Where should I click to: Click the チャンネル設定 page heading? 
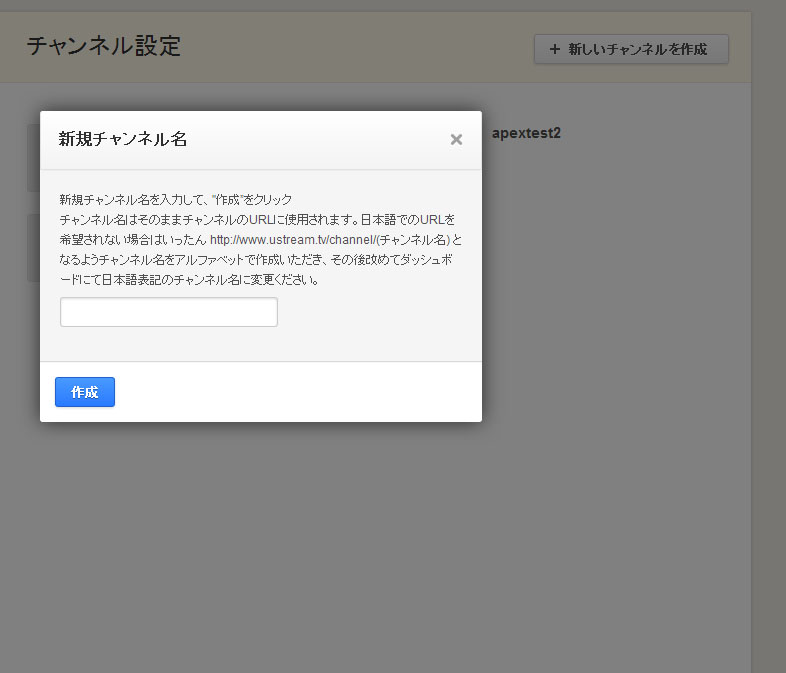click(104, 46)
